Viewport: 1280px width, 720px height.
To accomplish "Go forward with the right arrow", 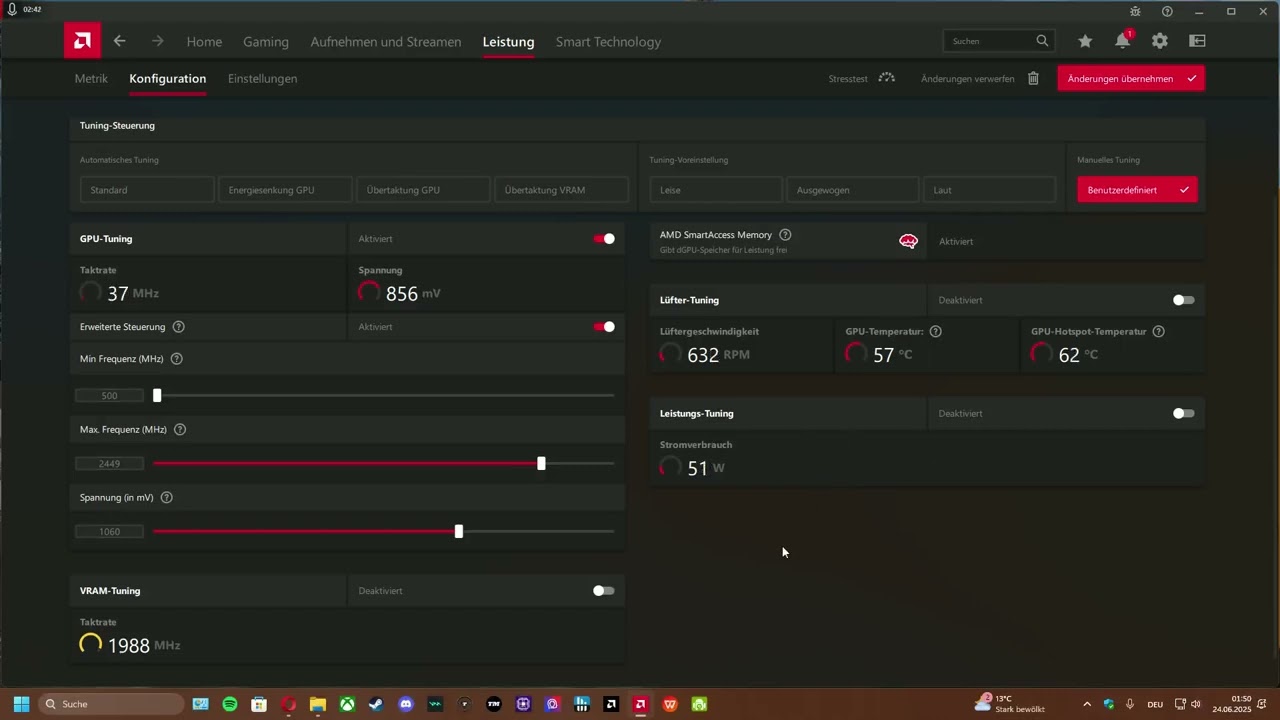I will [x=157, y=41].
